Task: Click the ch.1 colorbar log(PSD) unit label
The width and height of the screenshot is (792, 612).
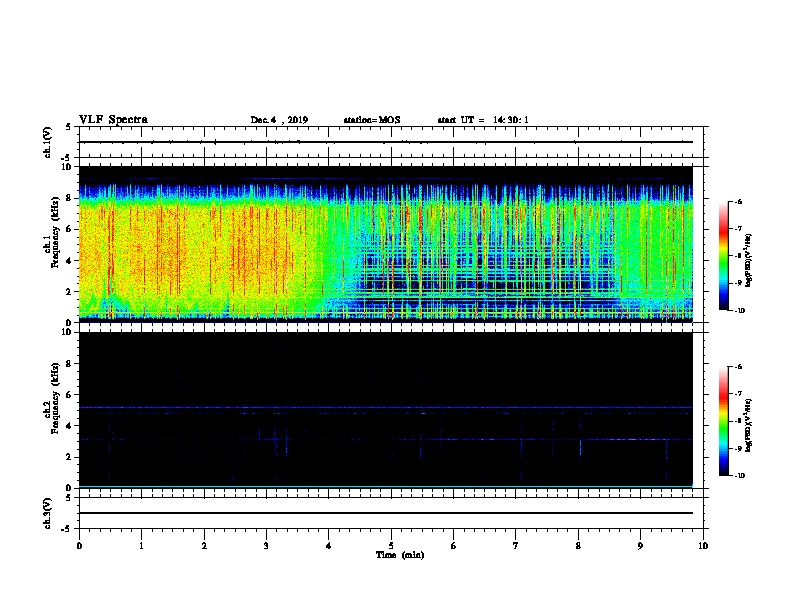Action: pyautogui.click(x=749, y=260)
